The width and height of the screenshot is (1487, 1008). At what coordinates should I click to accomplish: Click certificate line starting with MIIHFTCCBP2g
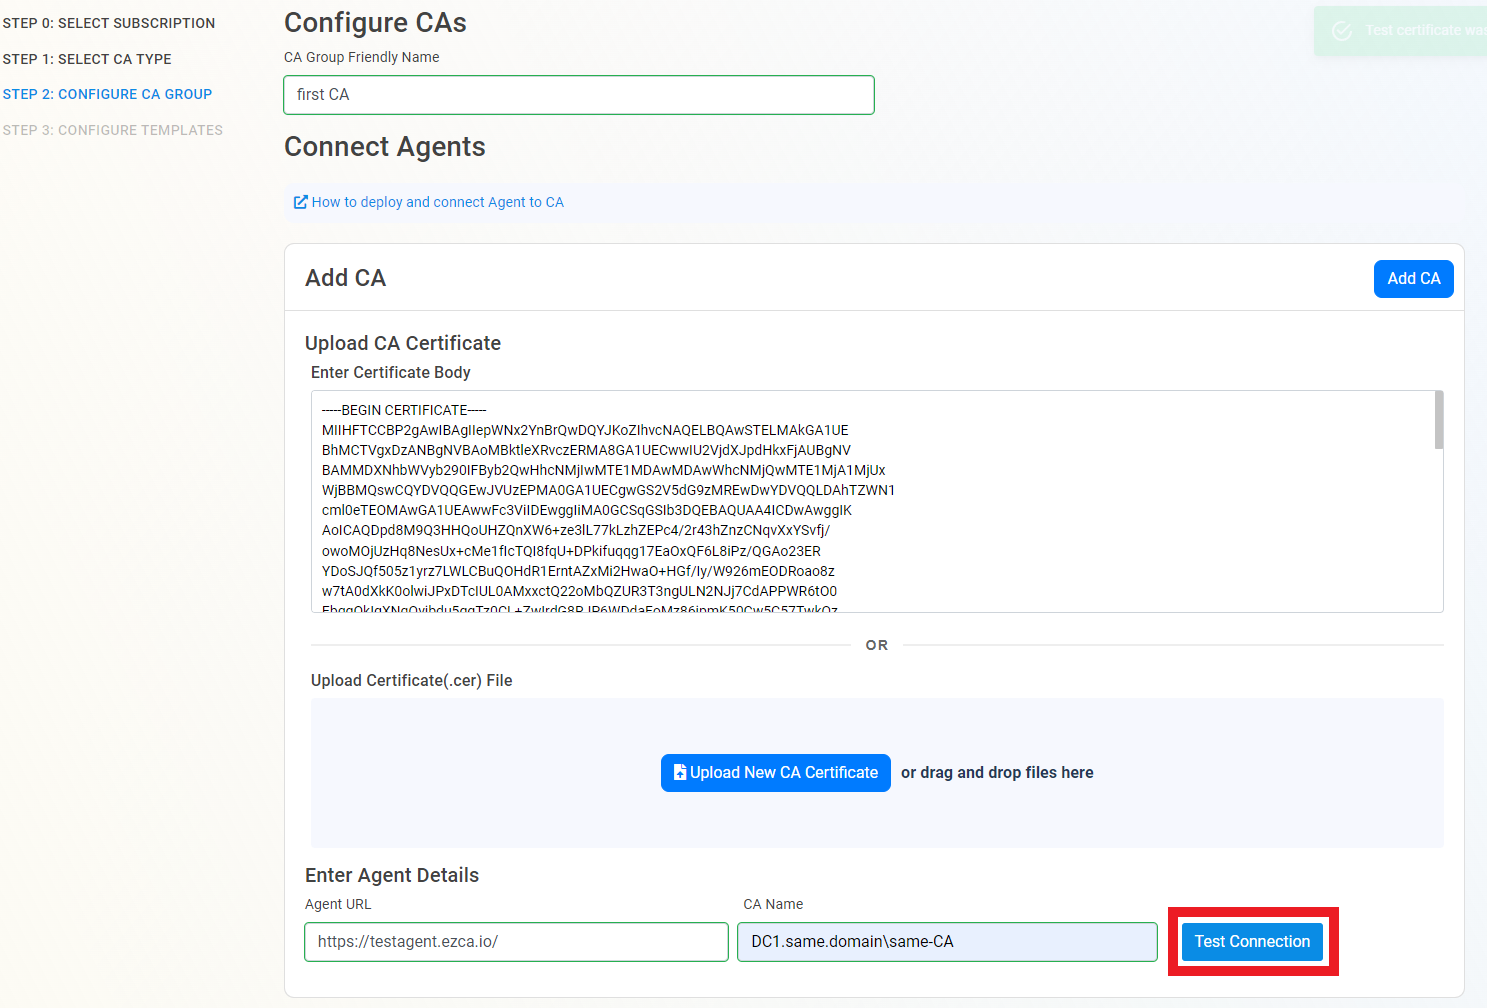point(585,430)
